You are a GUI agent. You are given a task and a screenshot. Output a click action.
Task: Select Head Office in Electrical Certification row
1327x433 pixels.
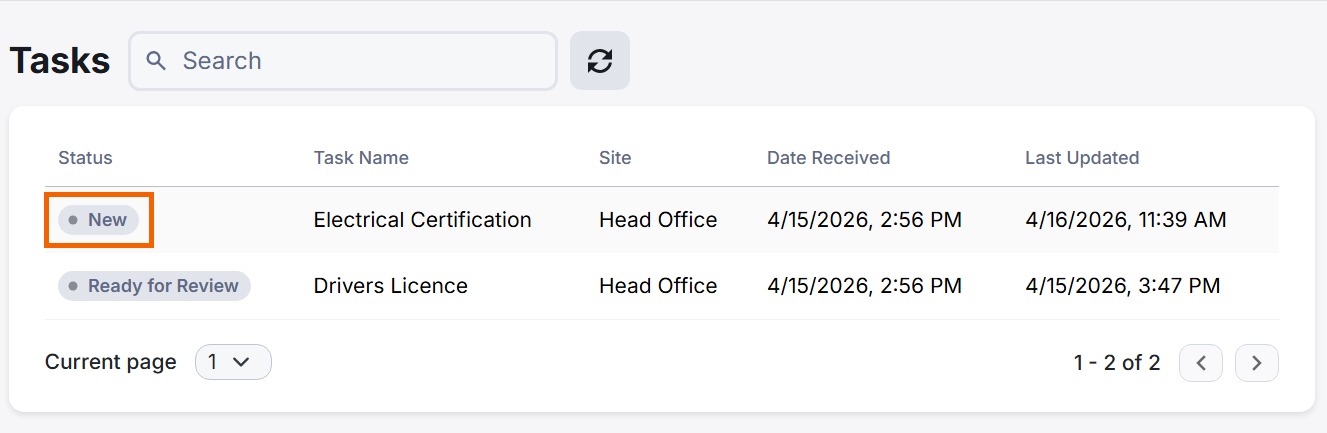(x=658, y=220)
